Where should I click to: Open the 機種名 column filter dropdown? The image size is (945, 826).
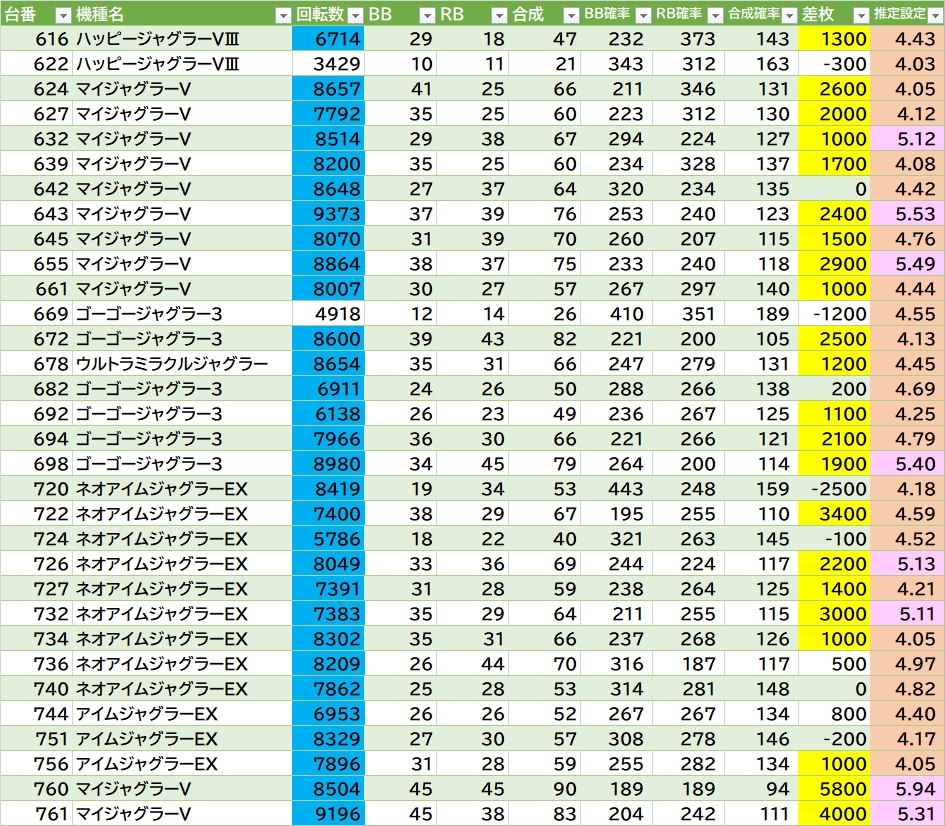pos(282,15)
